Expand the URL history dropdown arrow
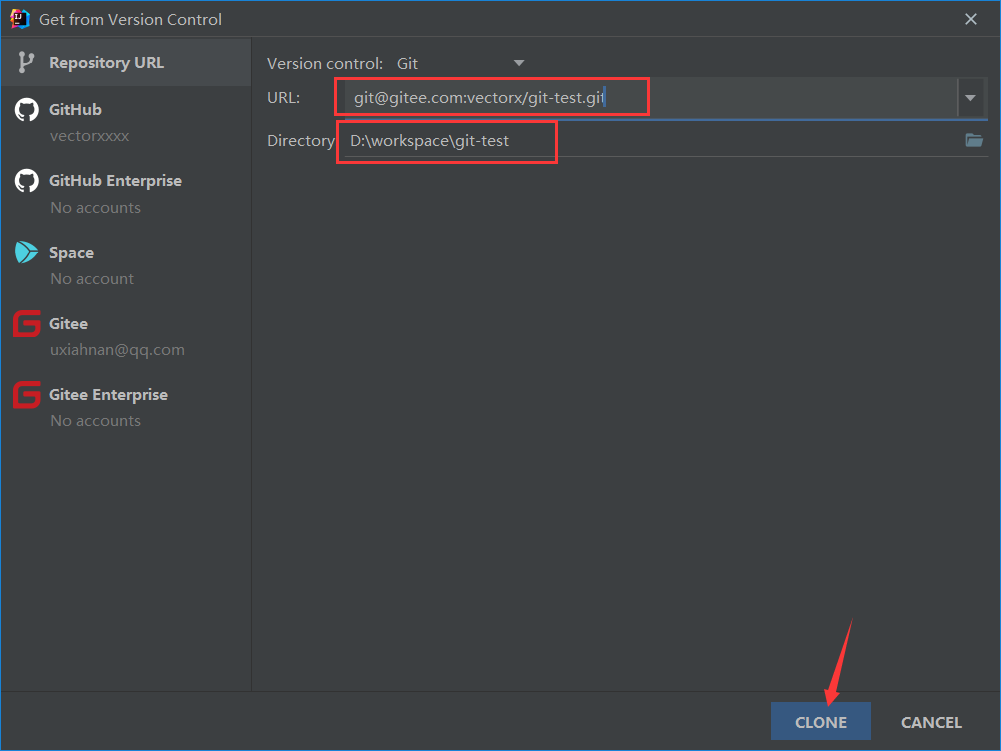 pyautogui.click(x=970, y=98)
